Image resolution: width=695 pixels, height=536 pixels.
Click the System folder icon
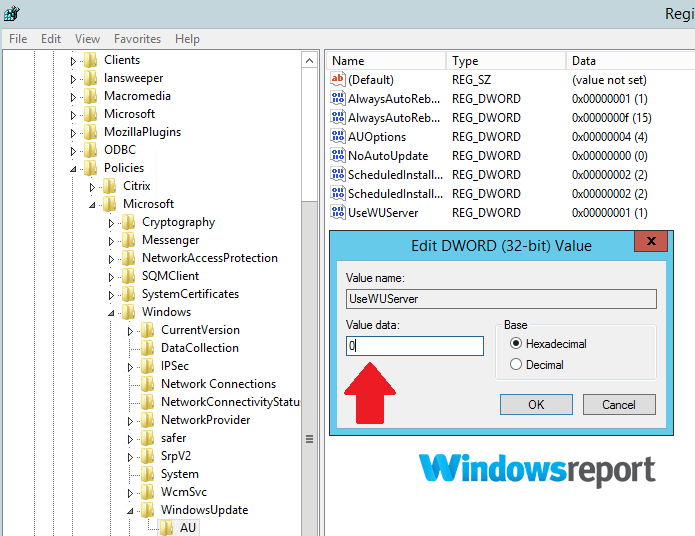tap(148, 474)
